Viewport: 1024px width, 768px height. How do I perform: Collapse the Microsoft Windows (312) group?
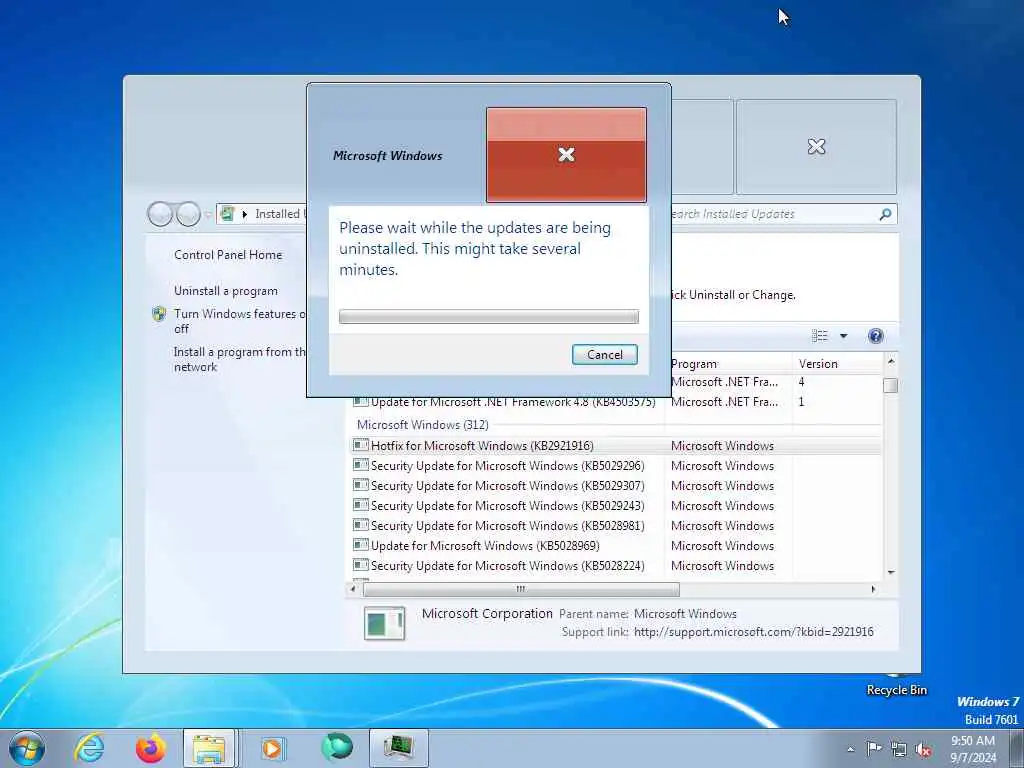click(x=423, y=424)
